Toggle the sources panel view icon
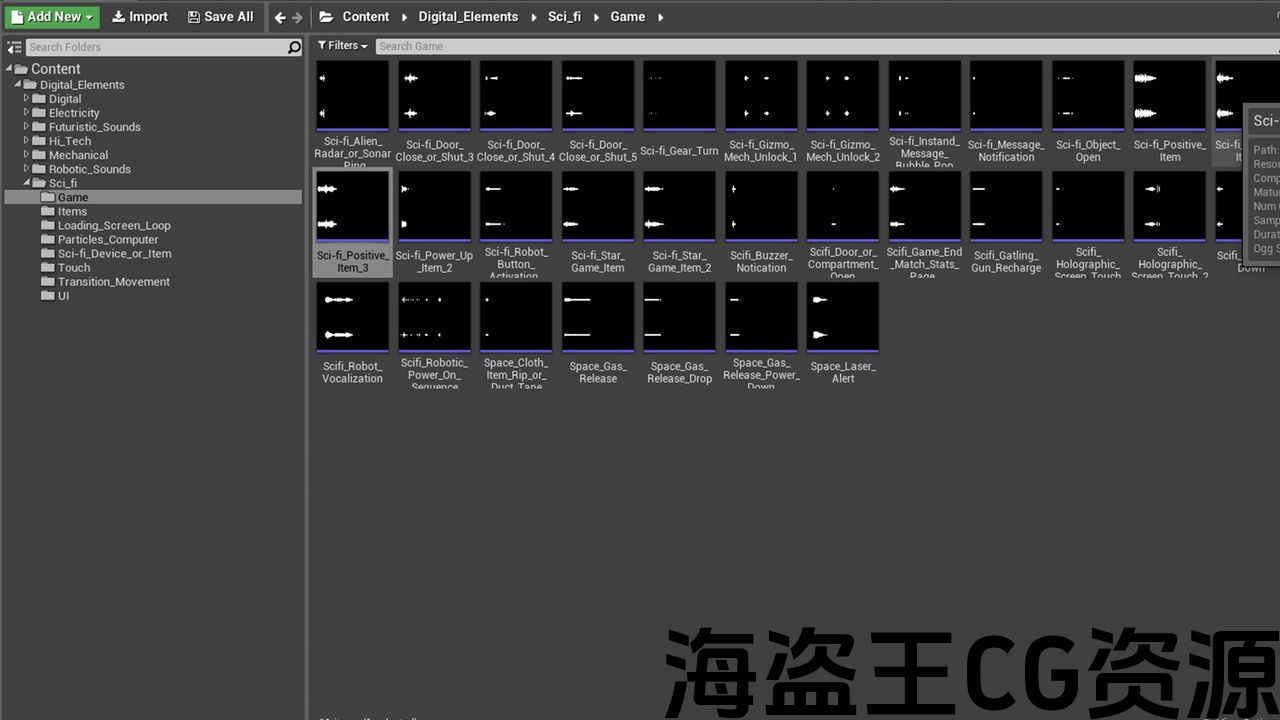 (14, 47)
